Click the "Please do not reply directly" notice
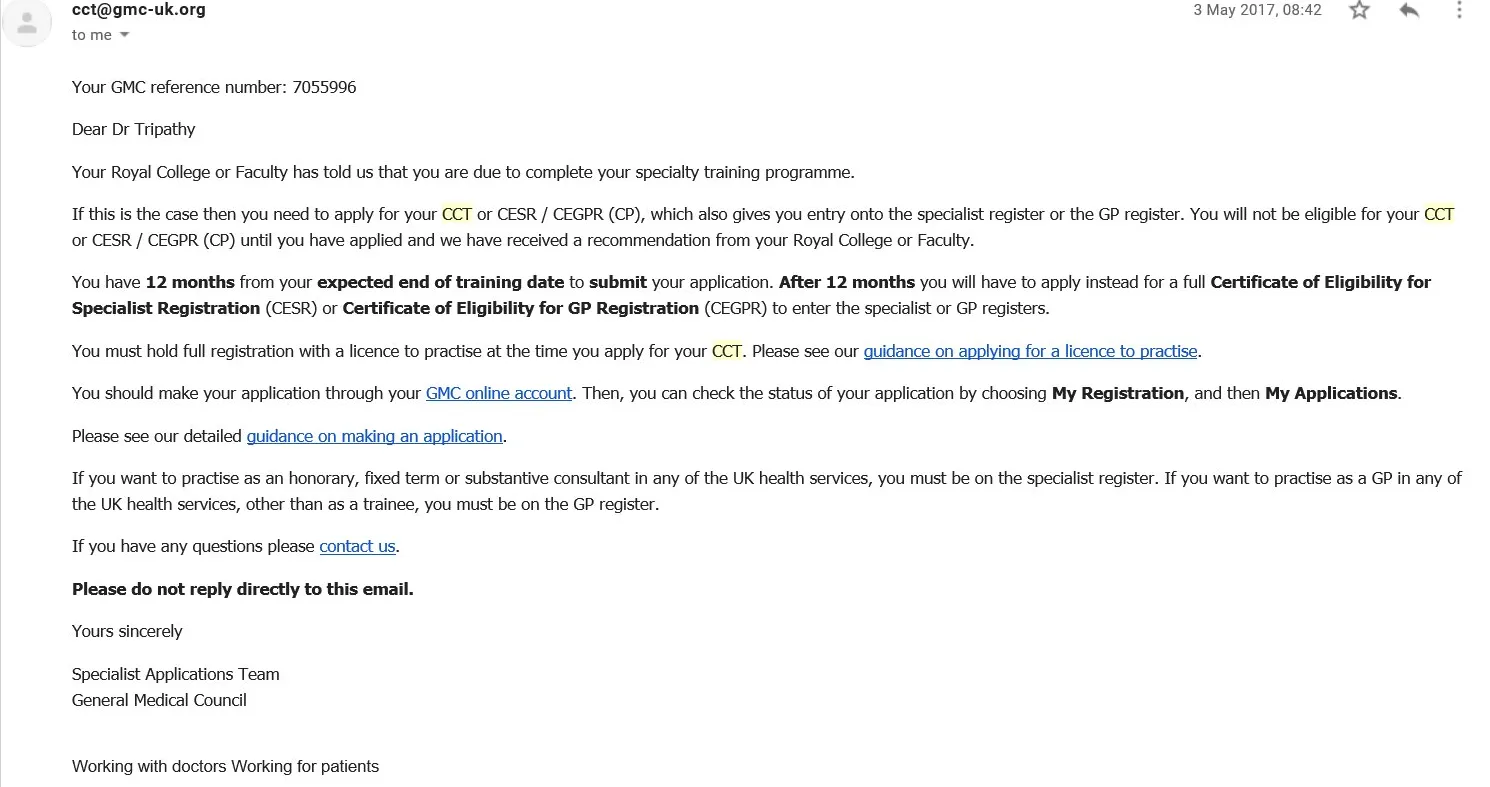The image size is (1490, 787). click(242, 589)
